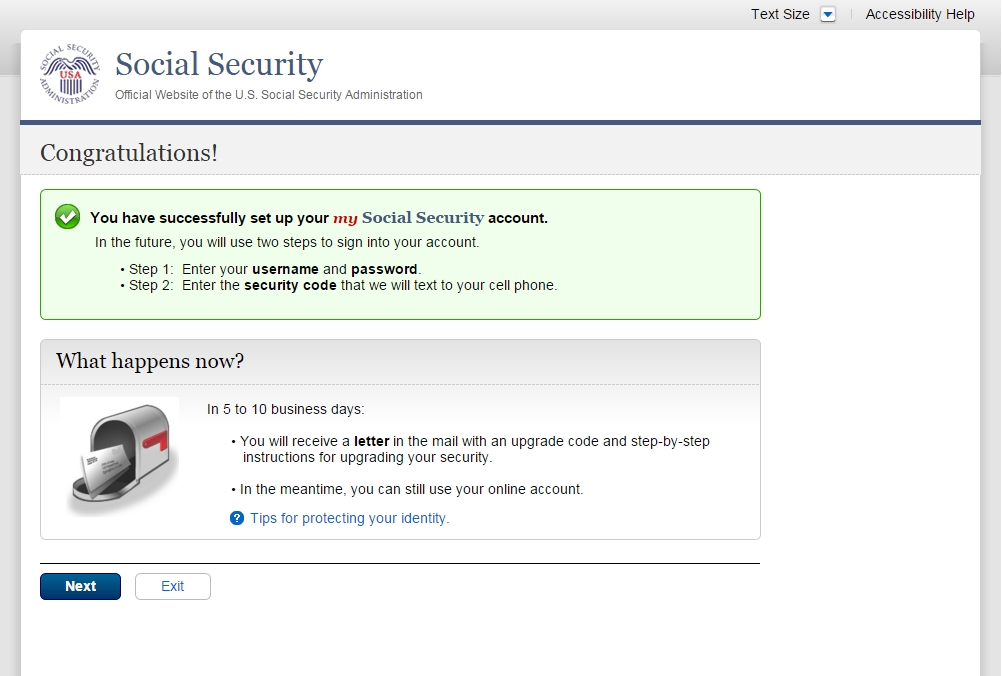1002x676 pixels.
Task: Click the green success checkmark icon
Action: coord(67,216)
